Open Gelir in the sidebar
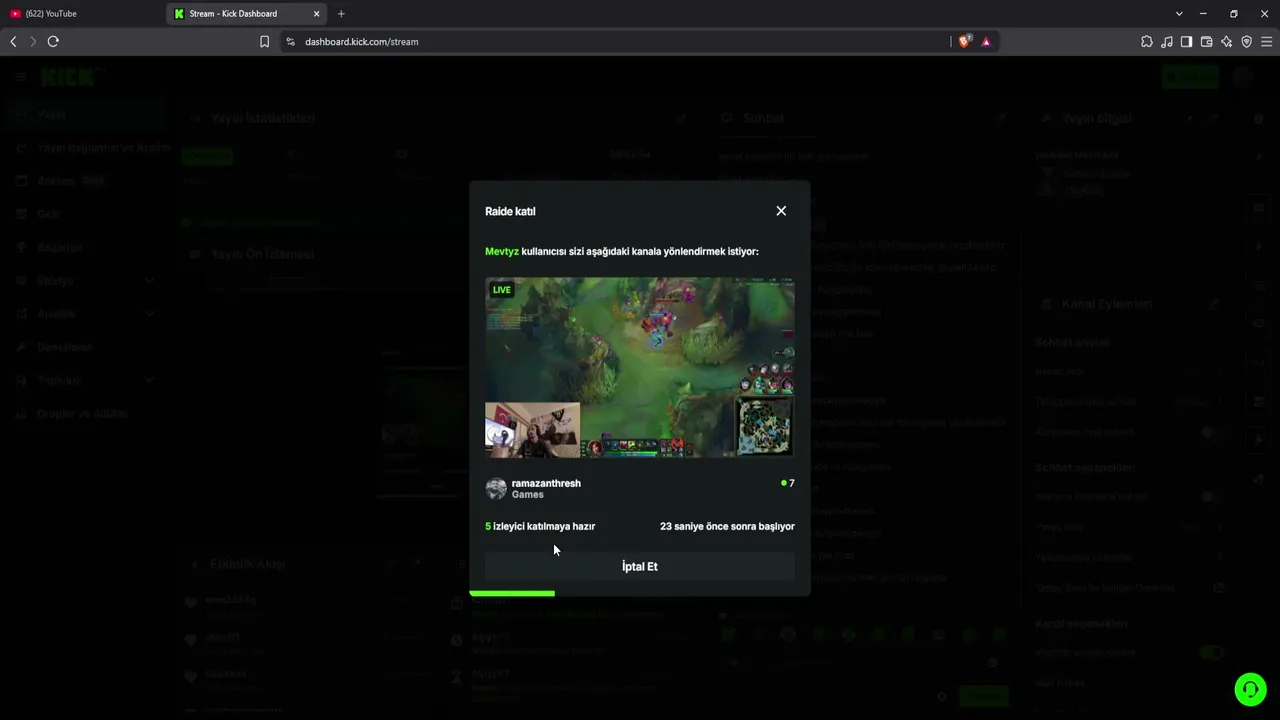Screen dimensions: 1280x720 pyautogui.click(x=84, y=214)
